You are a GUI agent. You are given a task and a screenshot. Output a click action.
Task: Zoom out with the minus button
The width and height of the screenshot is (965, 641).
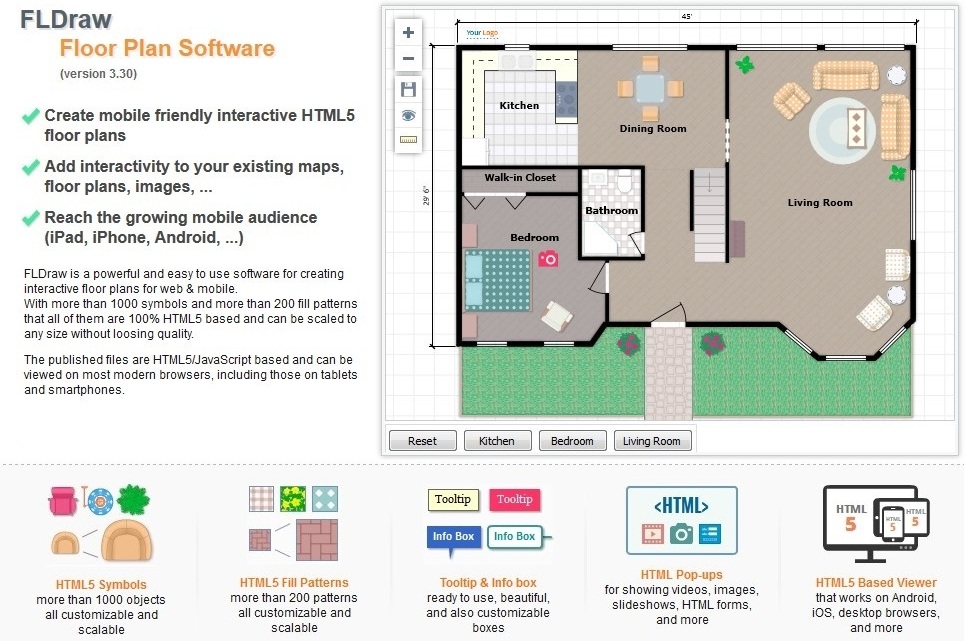[x=408, y=59]
